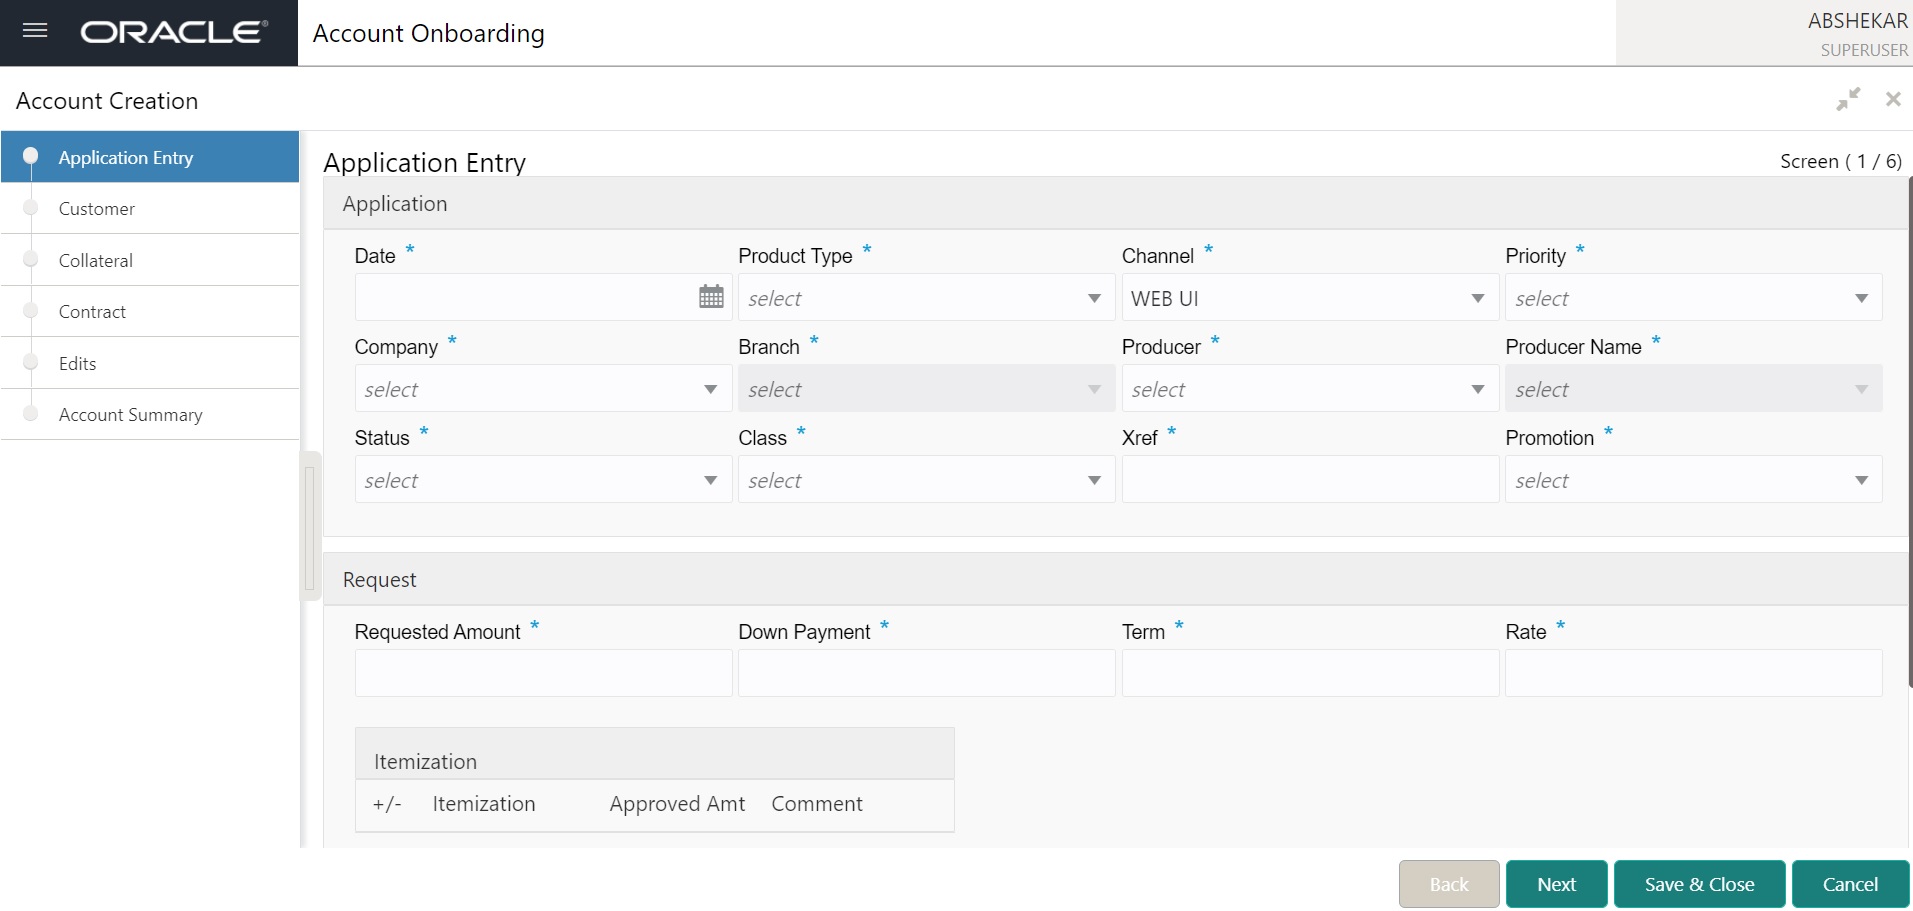Viewport: 1913px width, 911px height.
Task: Click the Screen ( 1 / 6) indicator
Action: (1840, 161)
